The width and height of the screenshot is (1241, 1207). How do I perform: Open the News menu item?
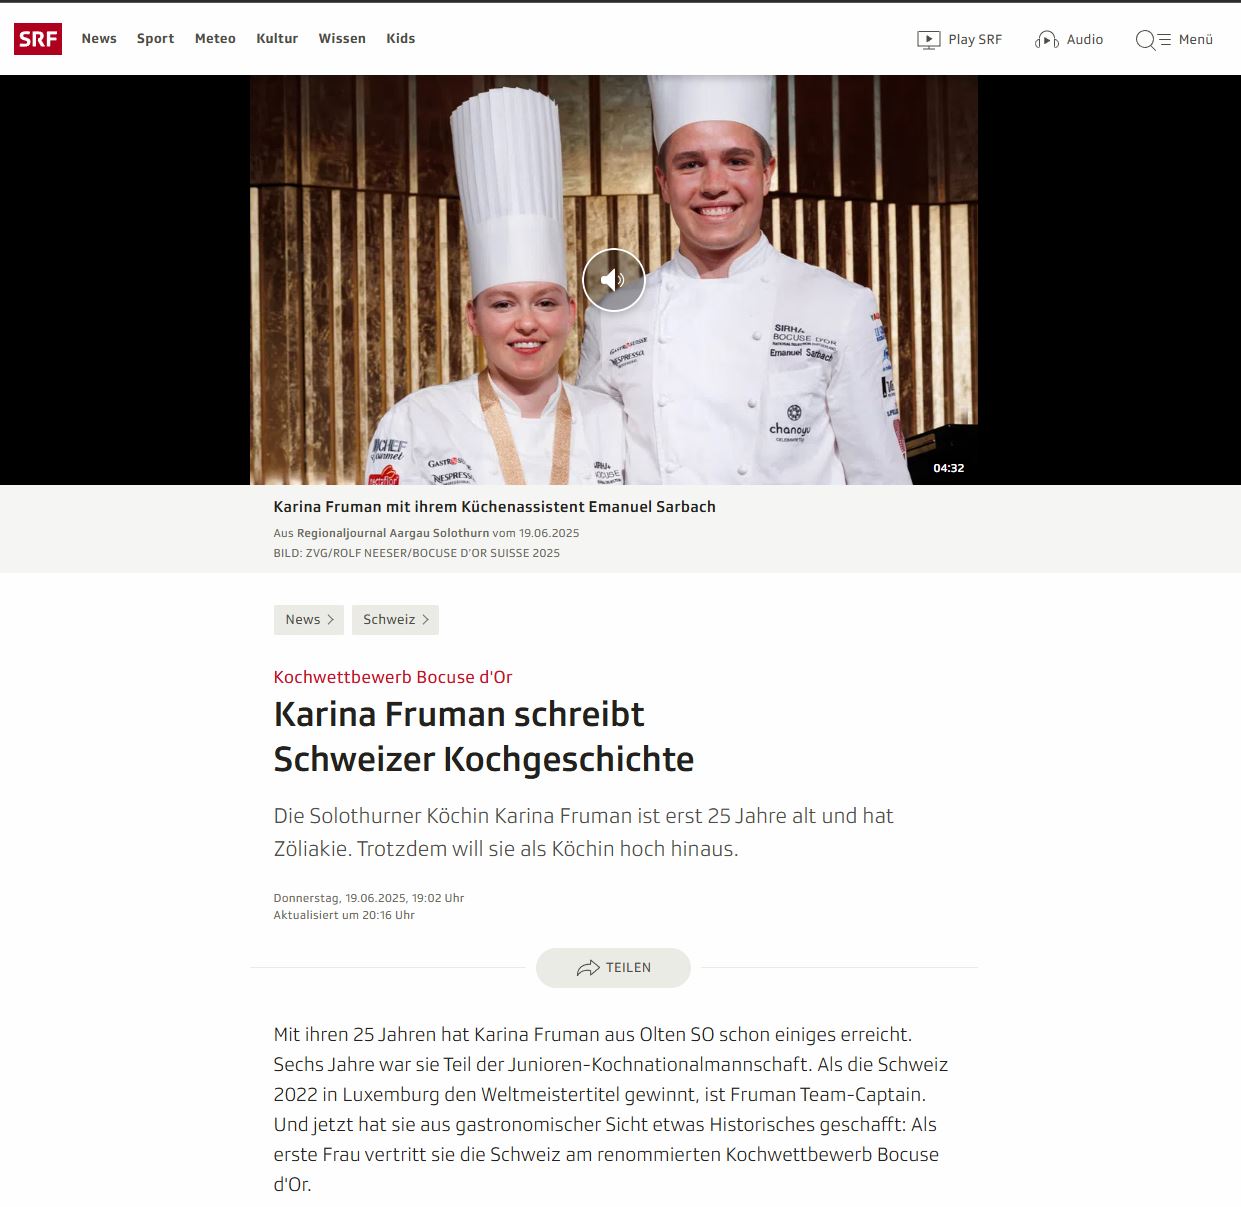(99, 39)
